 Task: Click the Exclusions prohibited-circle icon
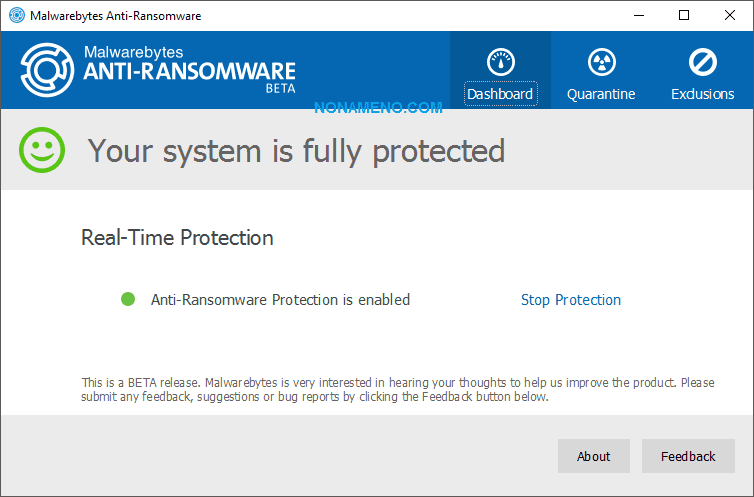pyautogui.click(x=702, y=62)
